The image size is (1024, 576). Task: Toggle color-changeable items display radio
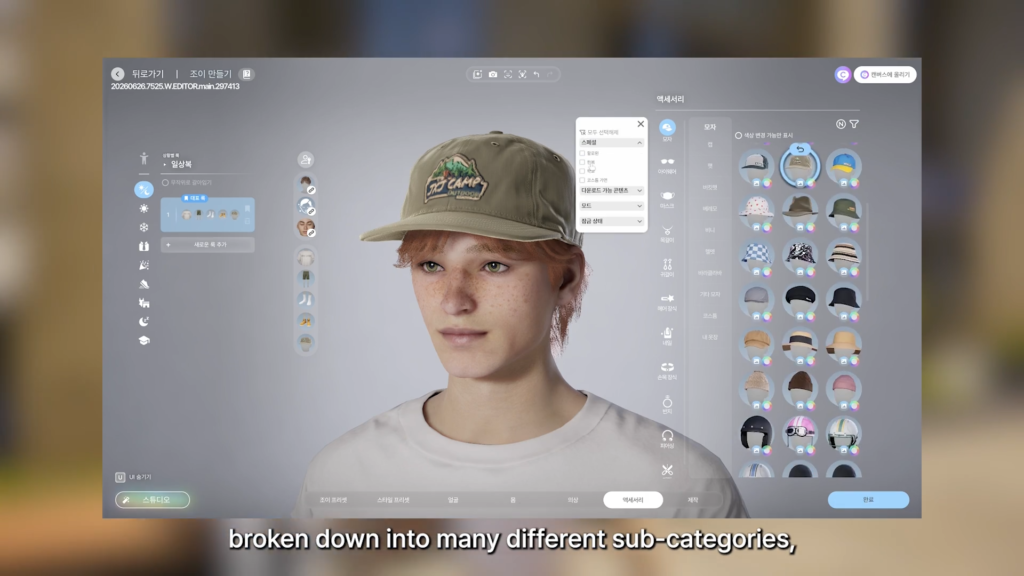click(x=739, y=136)
